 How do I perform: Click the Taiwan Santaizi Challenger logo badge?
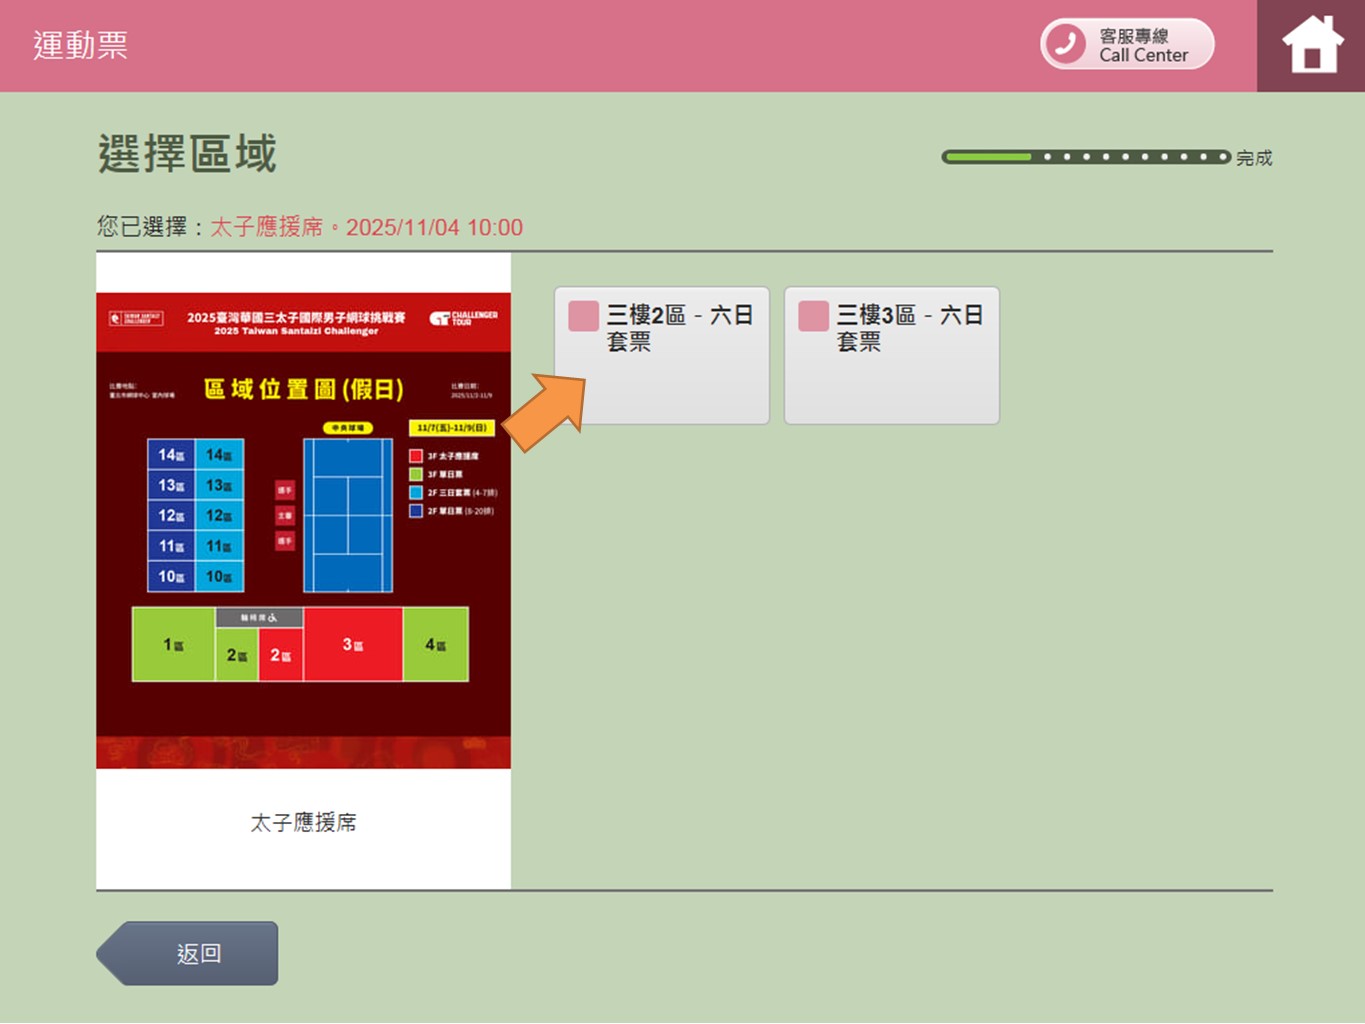point(136,318)
